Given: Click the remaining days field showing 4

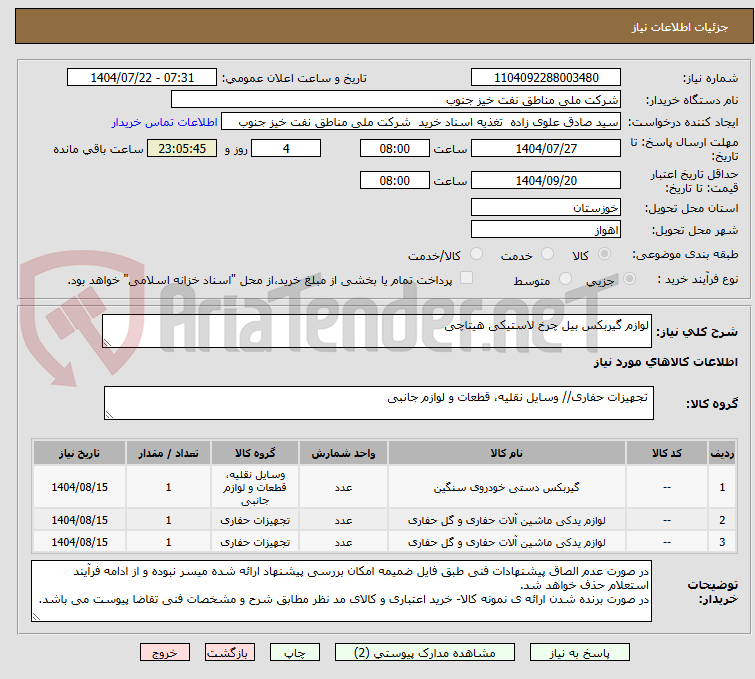Looking at the screenshot, I should (286, 148).
